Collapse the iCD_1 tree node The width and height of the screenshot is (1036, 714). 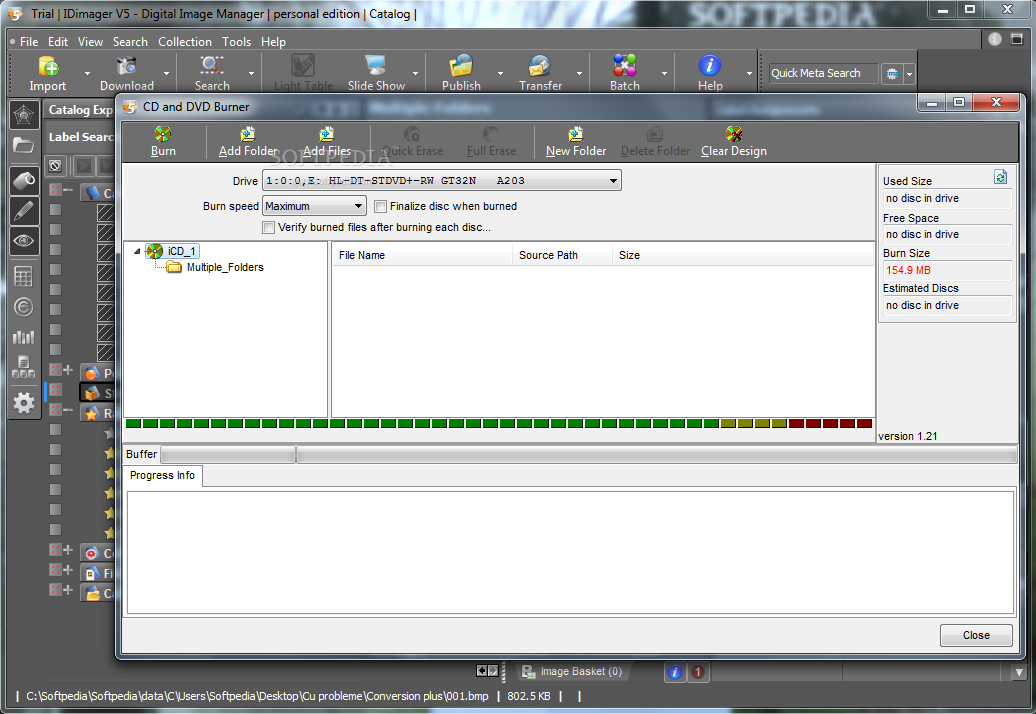pyautogui.click(x=137, y=251)
